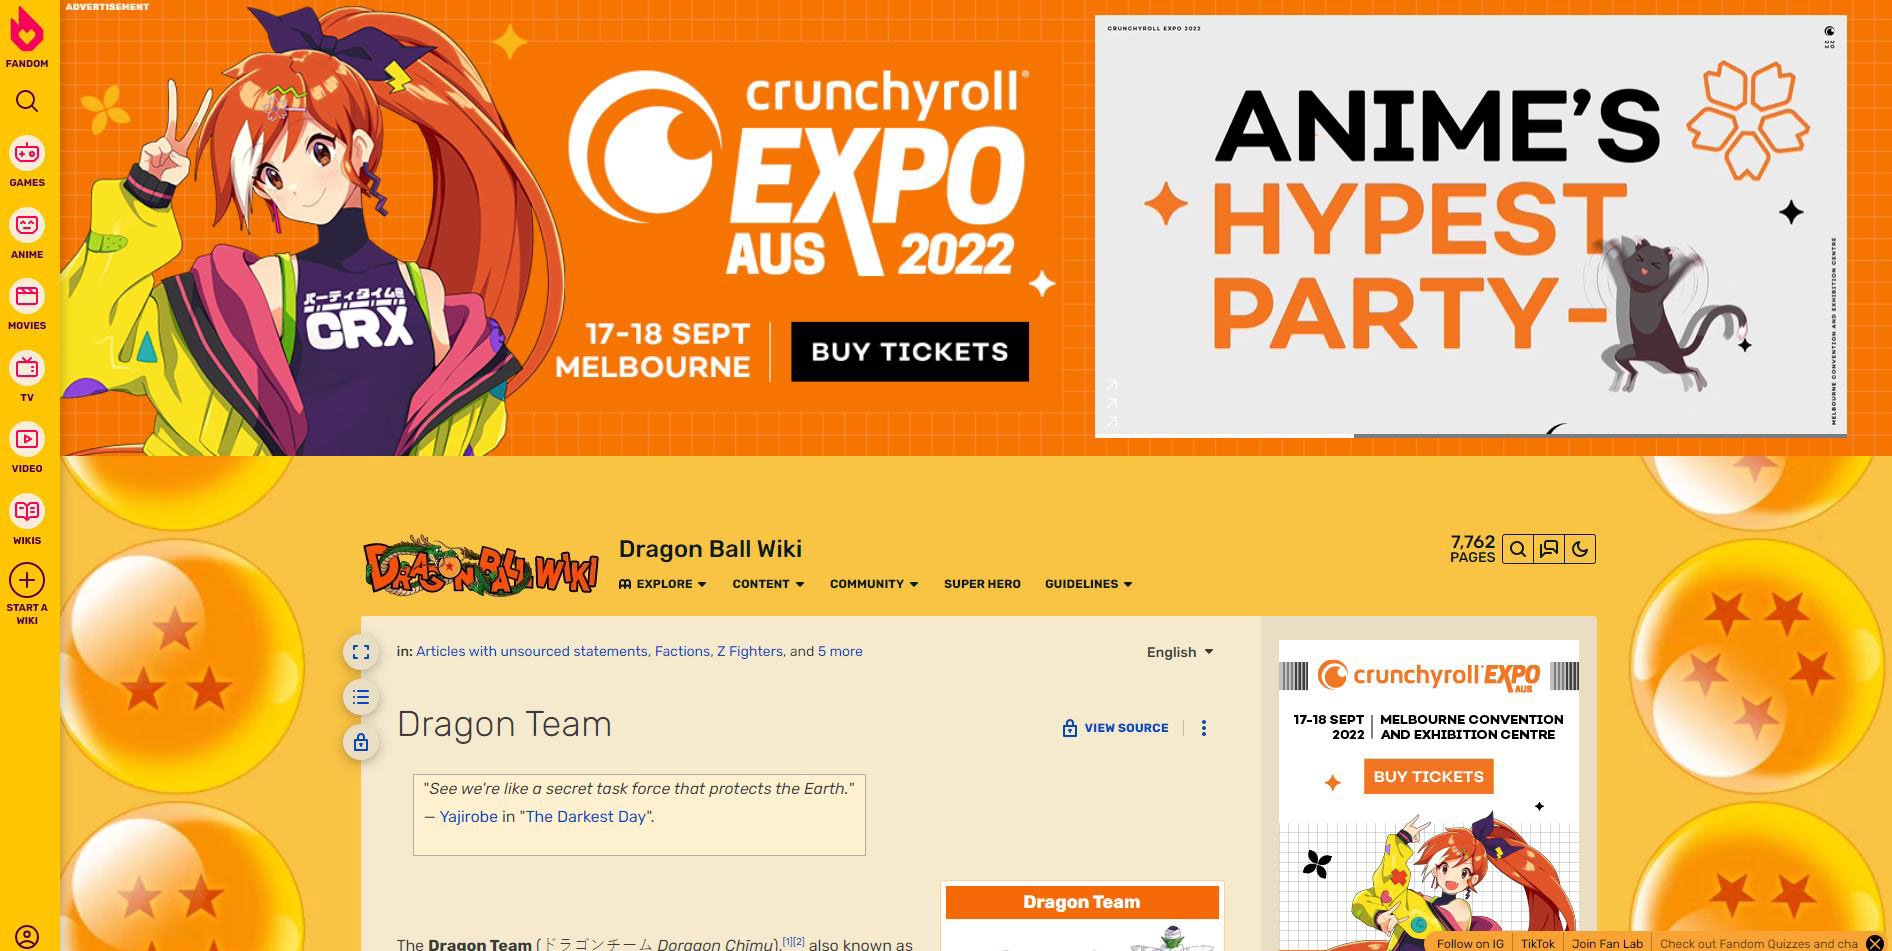Image resolution: width=1892 pixels, height=951 pixels.
Task: Open the wiki Discuss speech-bubble icon
Action: (x=1549, y=549)
